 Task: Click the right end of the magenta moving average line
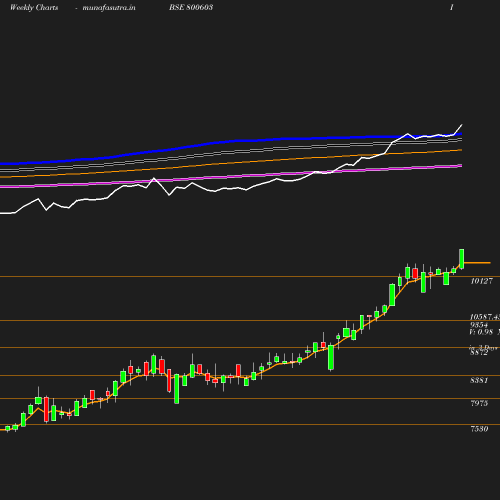(x=460, y=165)
